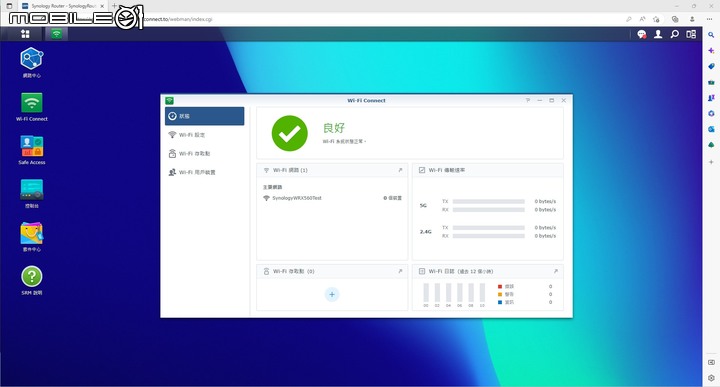Click the blue info legend swatch
This screenshot has height=387, width=720.
500,302
